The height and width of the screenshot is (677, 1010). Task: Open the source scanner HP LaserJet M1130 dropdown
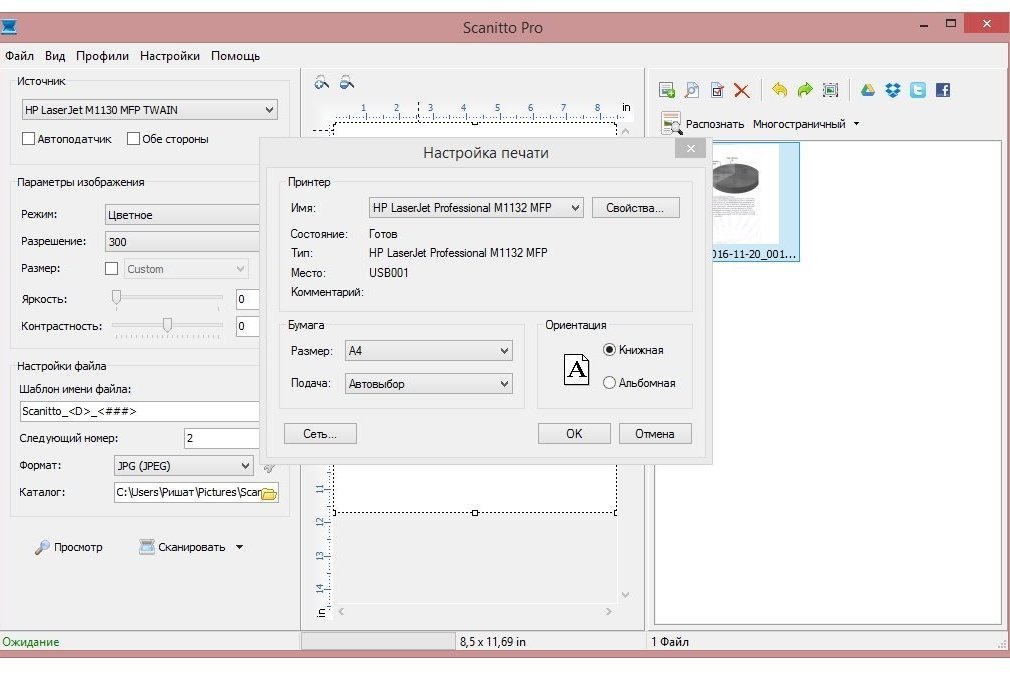coord(149,110)
